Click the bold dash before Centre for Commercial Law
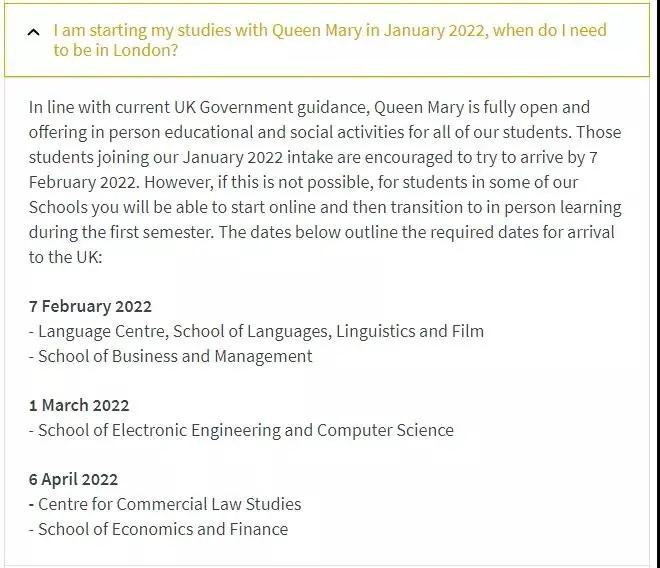This screenshot has width=660, height=568. click(x=32, y=504)
